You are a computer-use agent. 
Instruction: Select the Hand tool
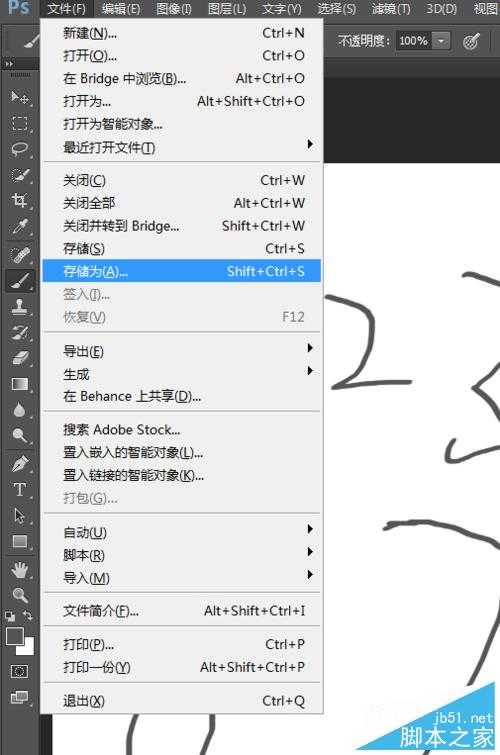tap(19, 571)
